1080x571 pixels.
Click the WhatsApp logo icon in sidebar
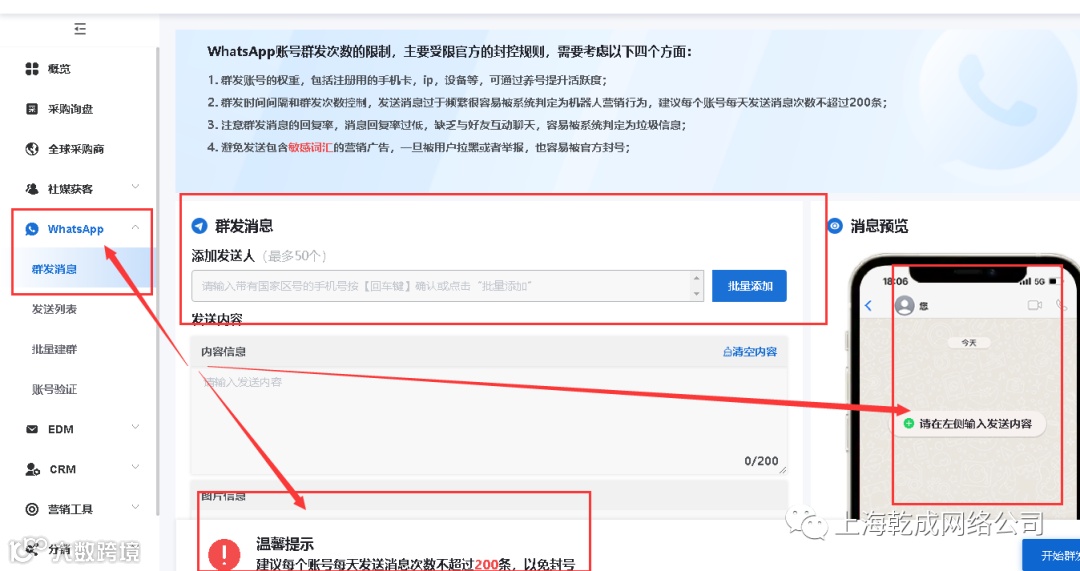click(32, 229)
